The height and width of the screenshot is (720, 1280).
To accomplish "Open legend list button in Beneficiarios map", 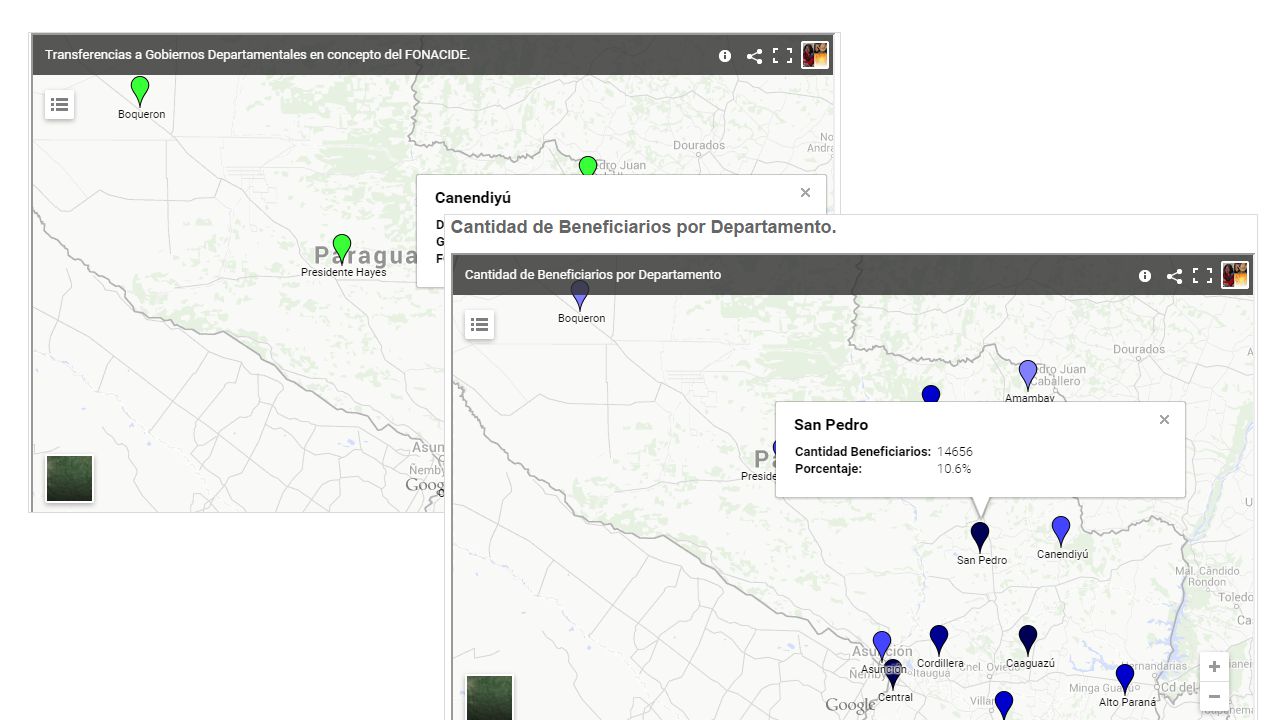I will [480, 324].
